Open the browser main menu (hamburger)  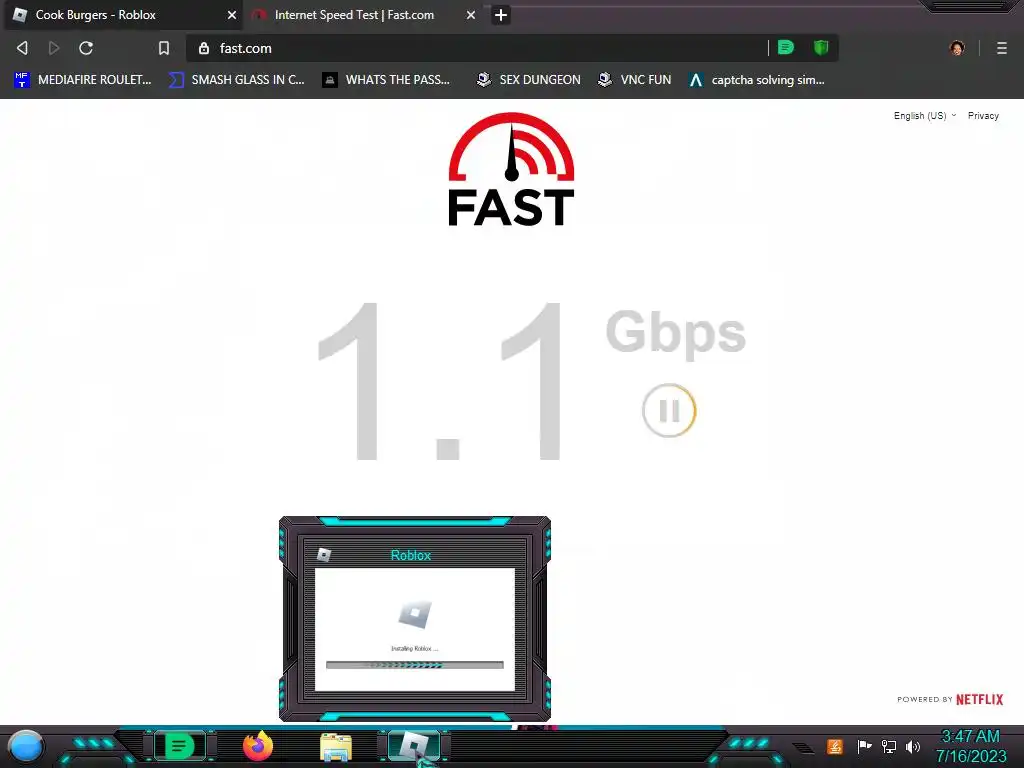pos(1002,48)
